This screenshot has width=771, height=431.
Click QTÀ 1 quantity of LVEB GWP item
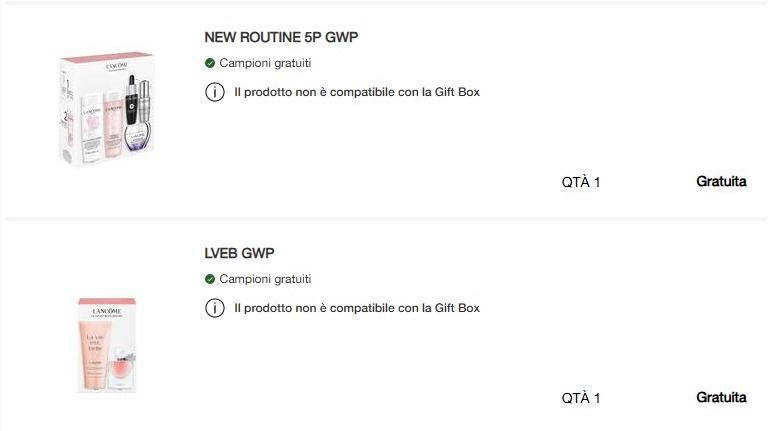click(581, 398)
